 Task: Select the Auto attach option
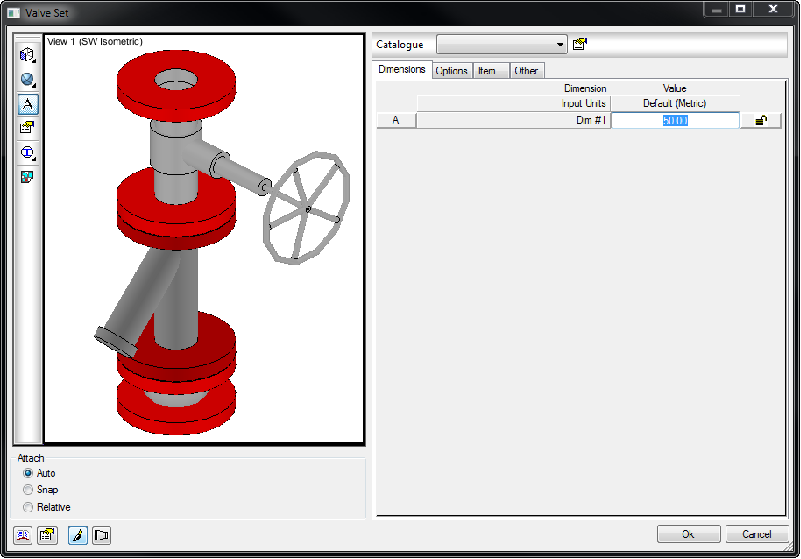click(x=39, y=473)
